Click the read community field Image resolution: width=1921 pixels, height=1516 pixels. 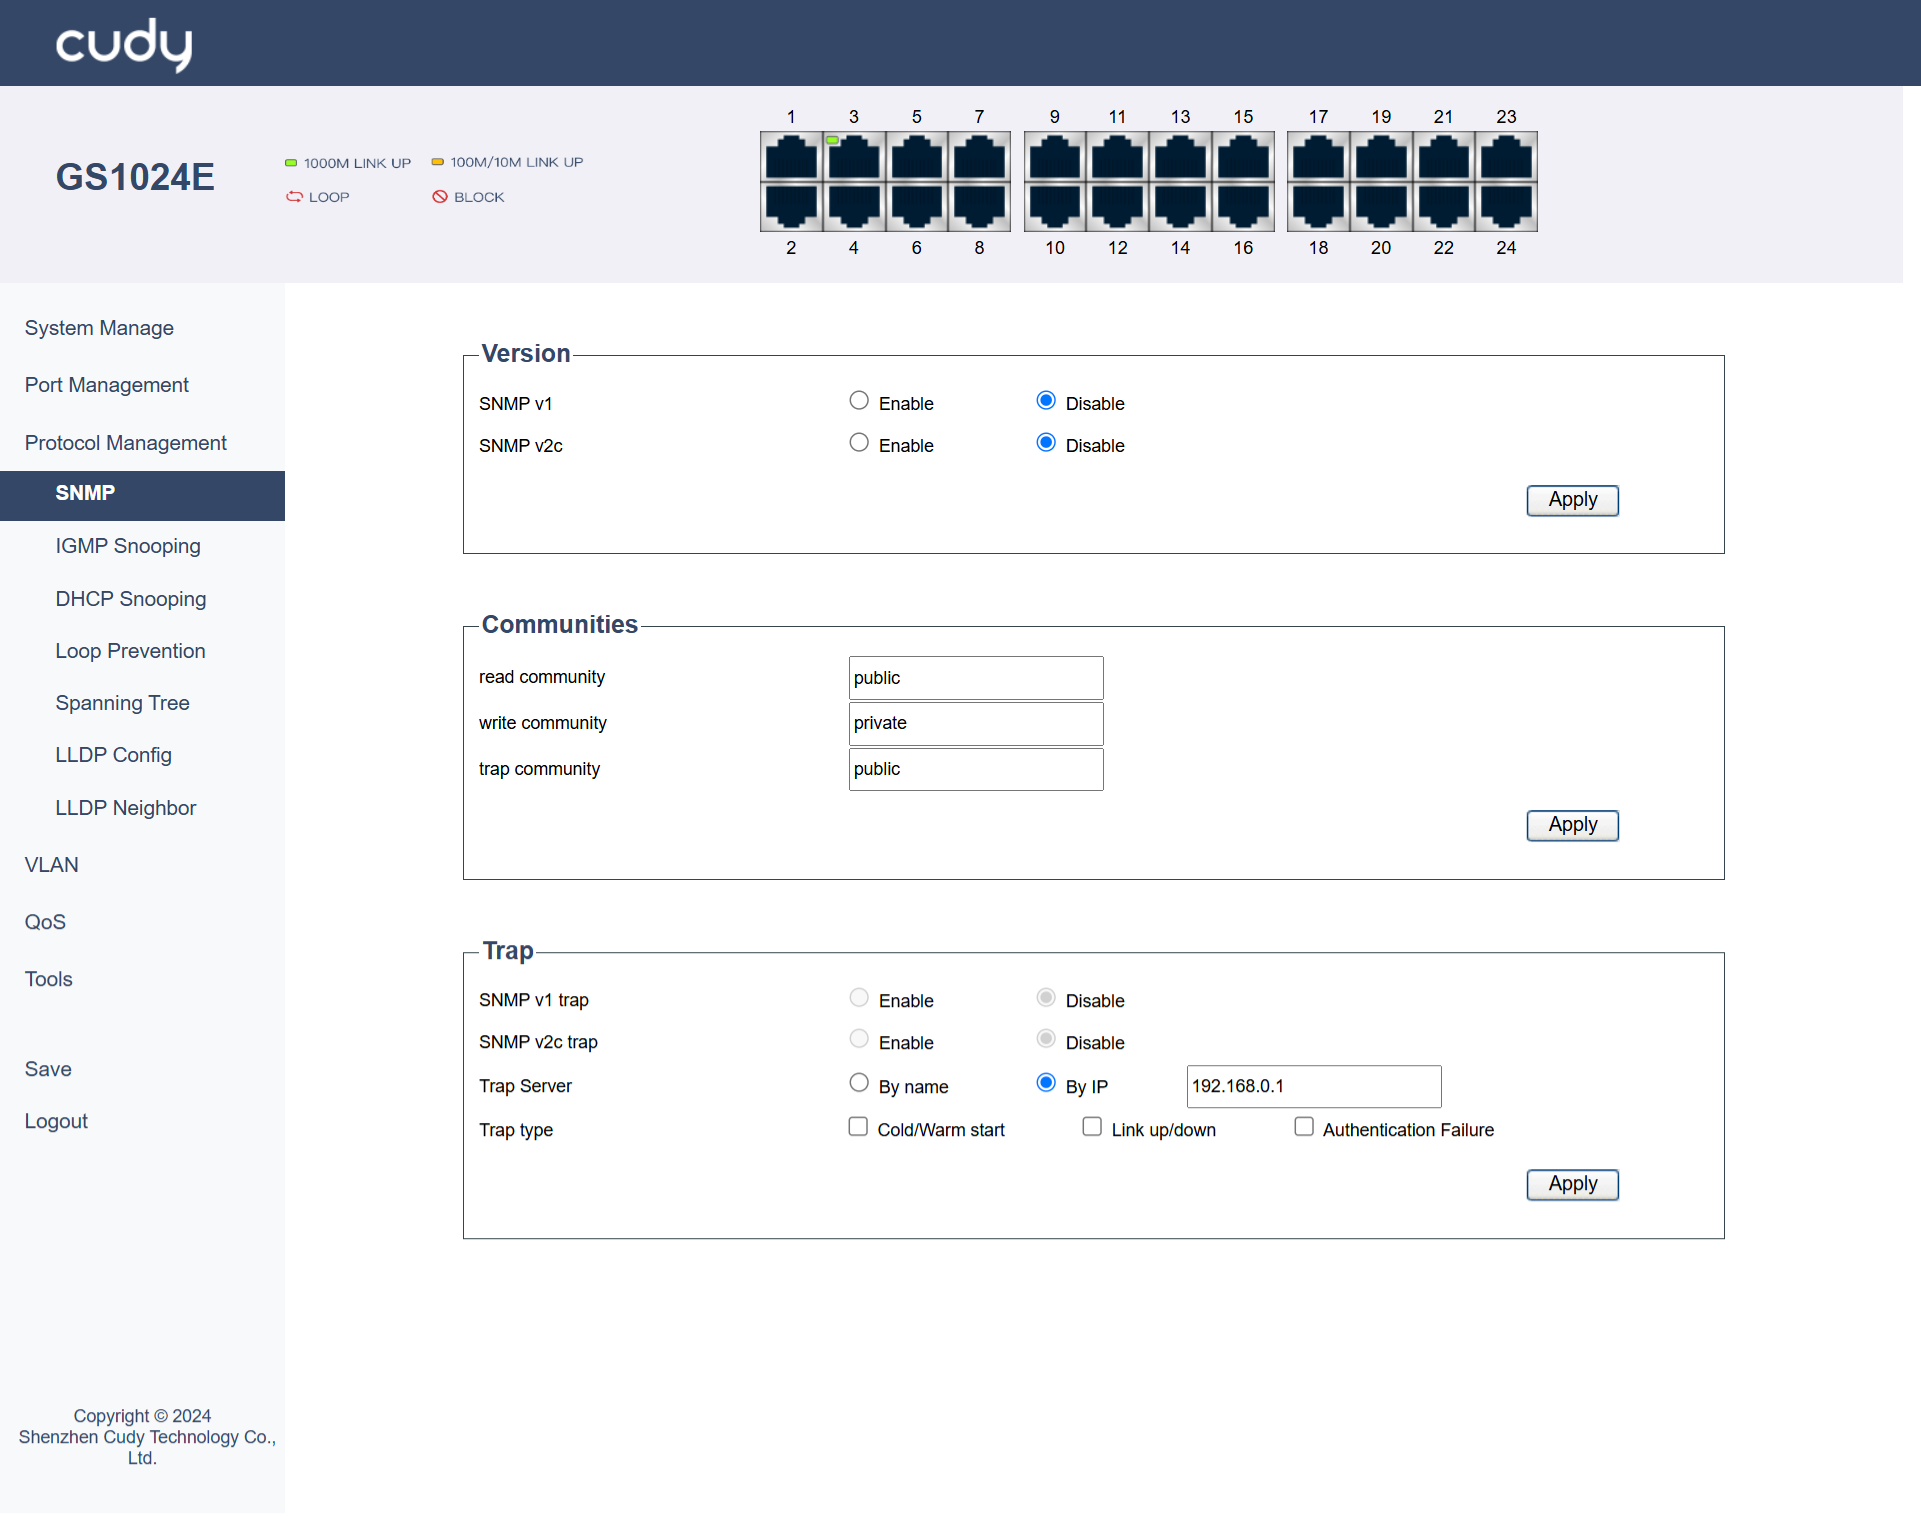point(976,678)
